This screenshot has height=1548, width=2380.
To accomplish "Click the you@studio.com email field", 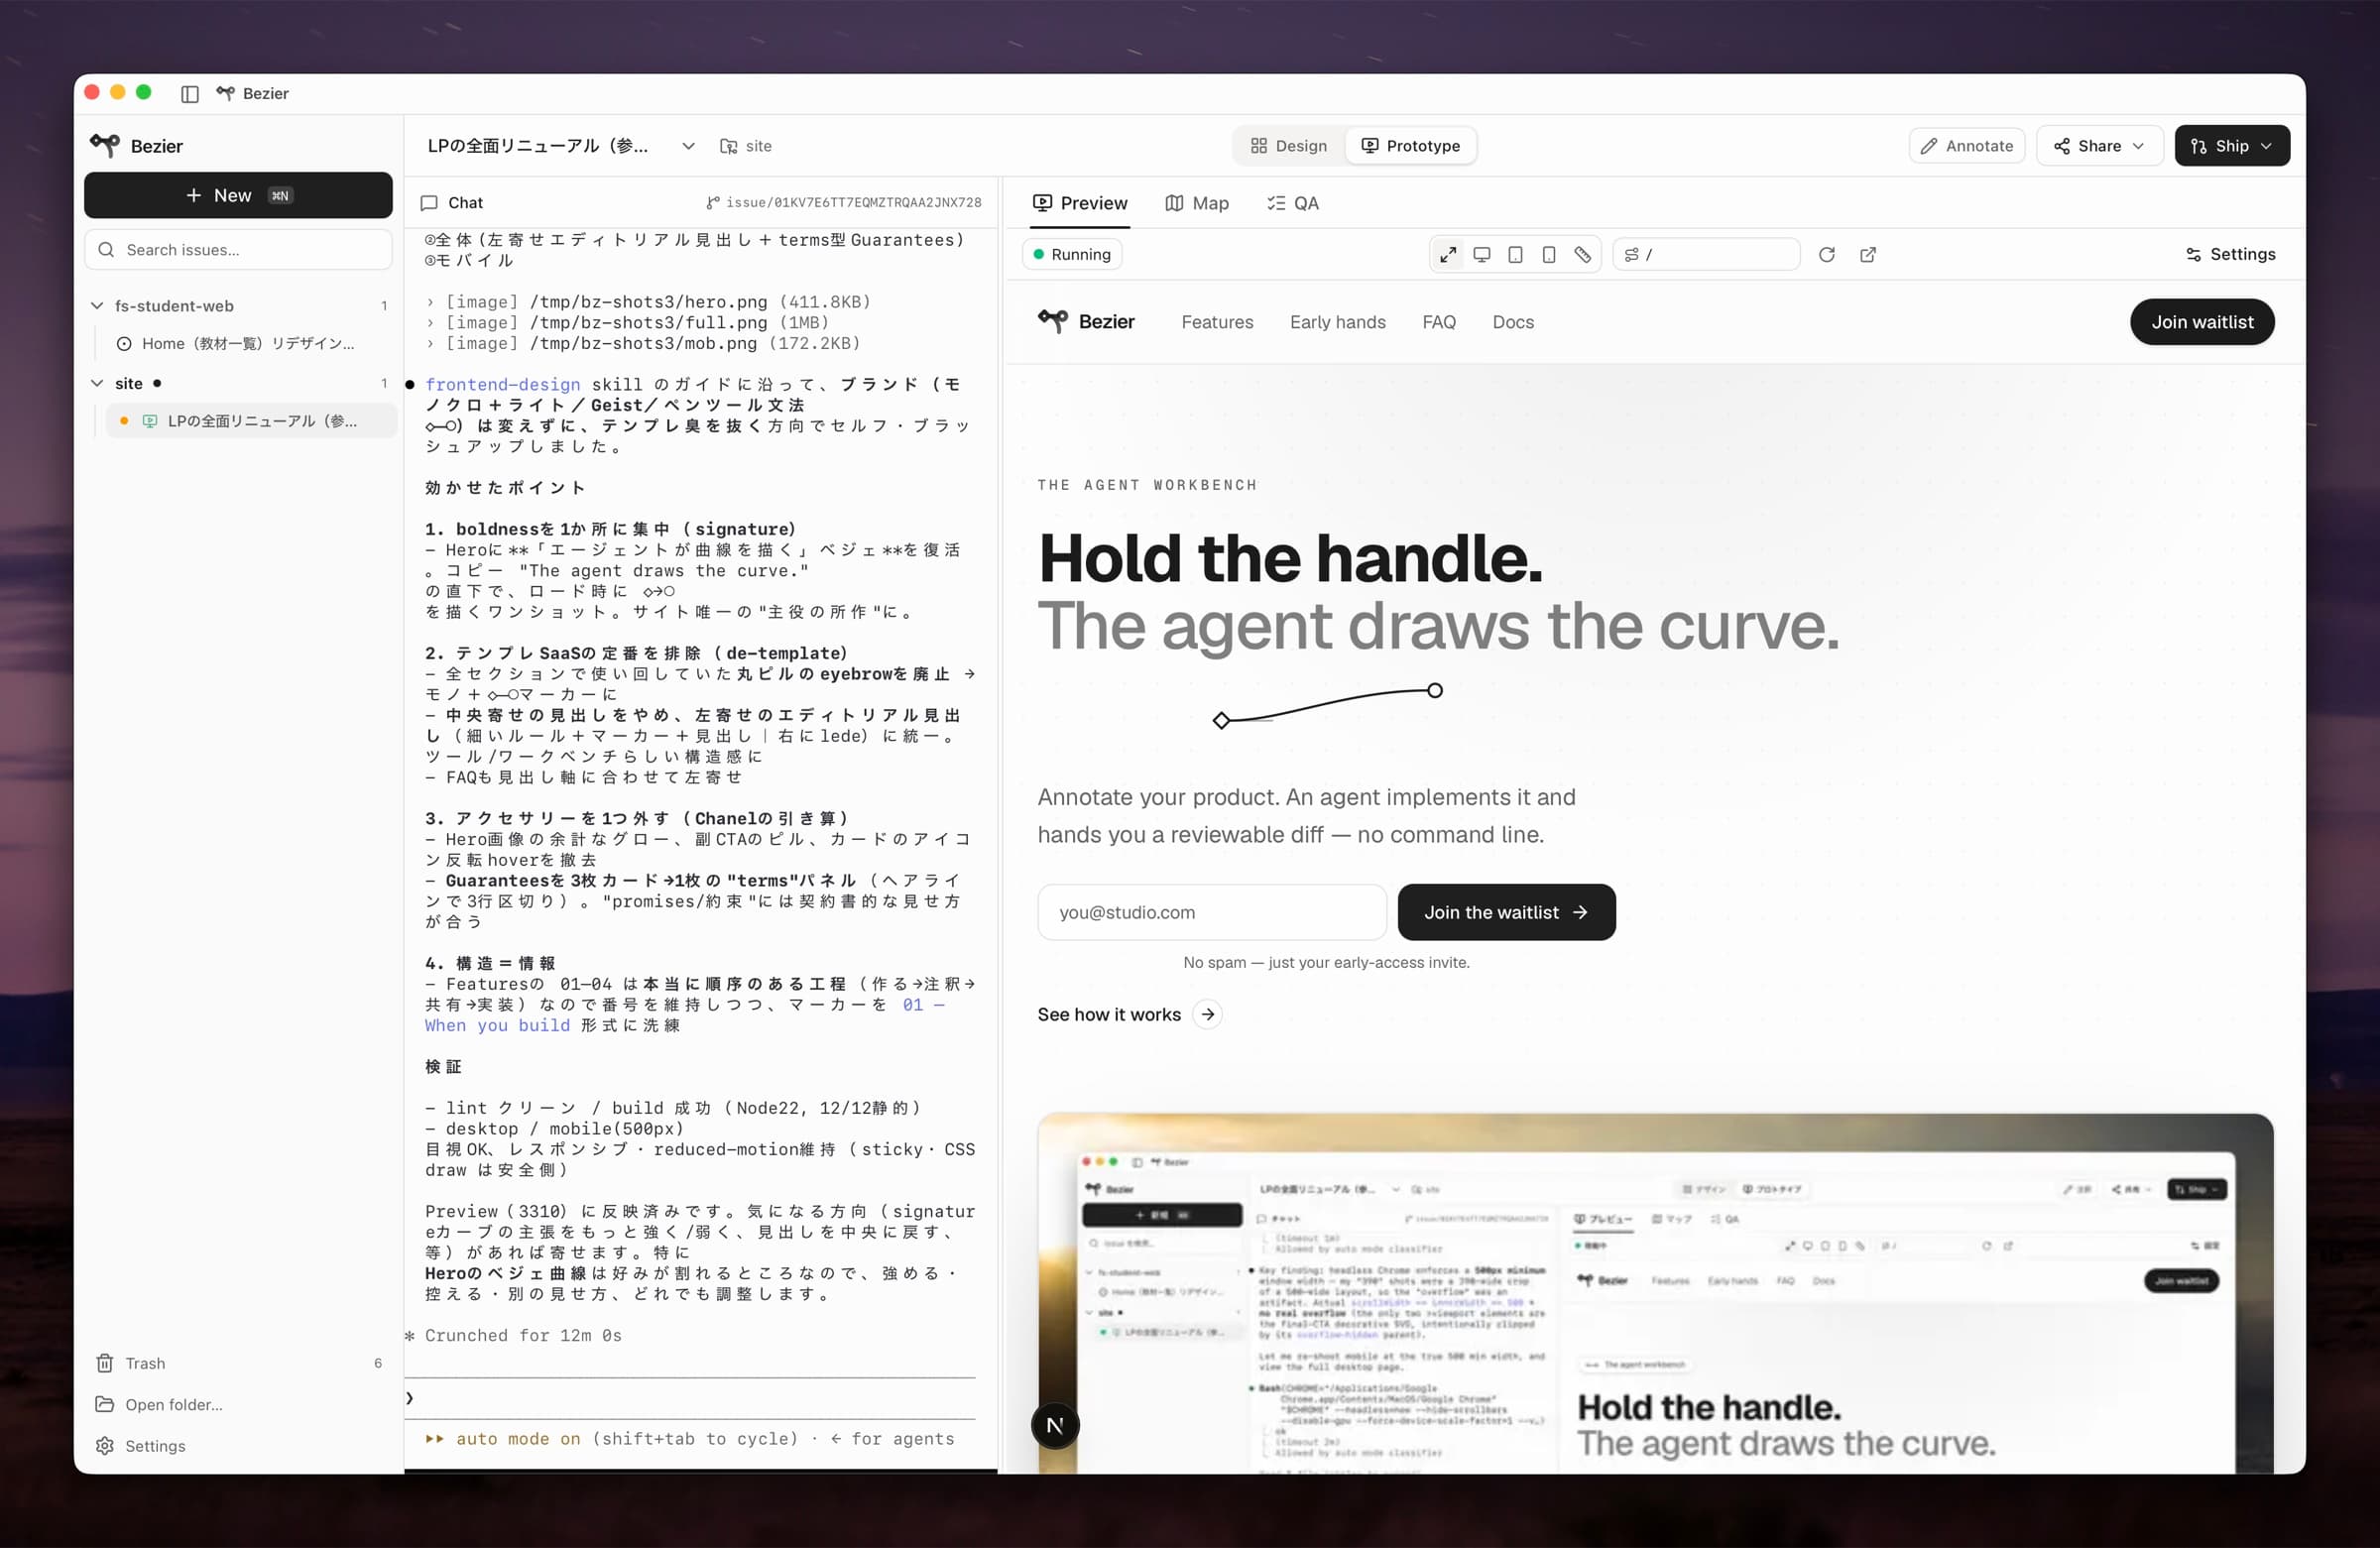I will [x=1212, y=912].
